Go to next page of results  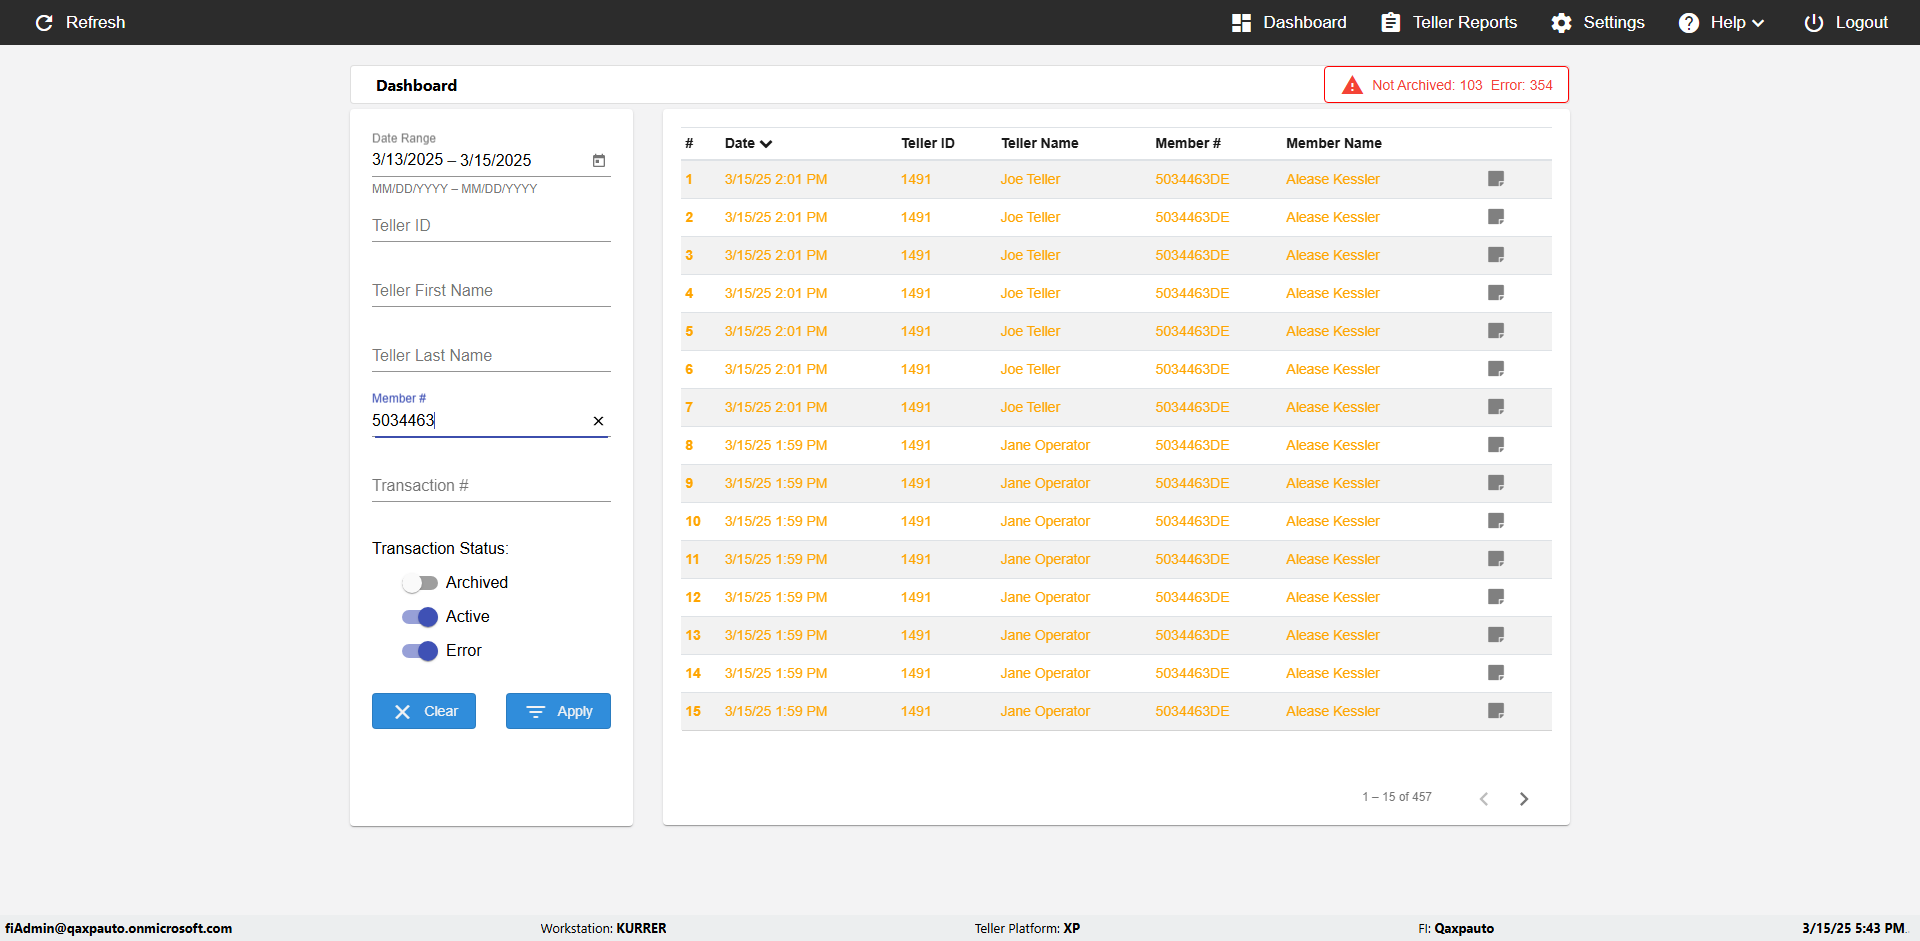(x=1523, y=798)
